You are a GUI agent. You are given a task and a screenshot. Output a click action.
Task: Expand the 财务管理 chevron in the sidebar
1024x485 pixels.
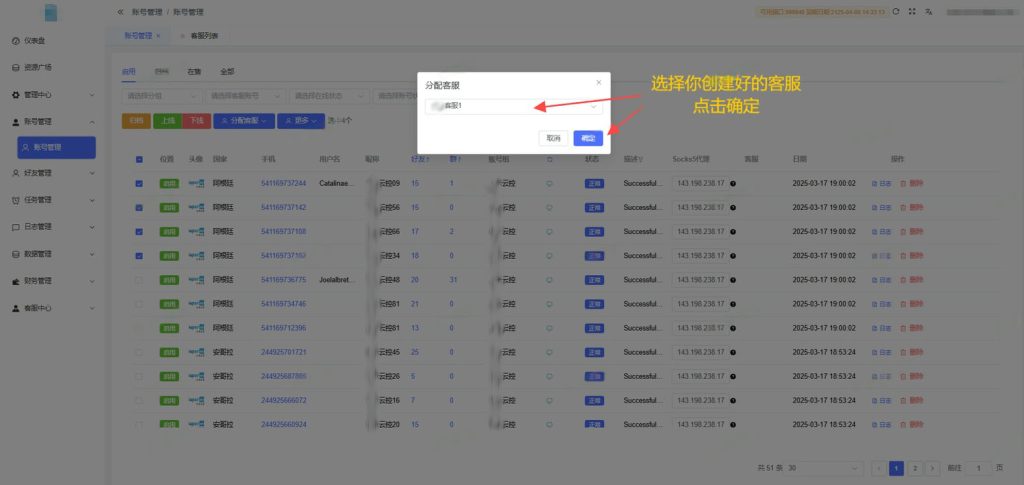point(91,281)
